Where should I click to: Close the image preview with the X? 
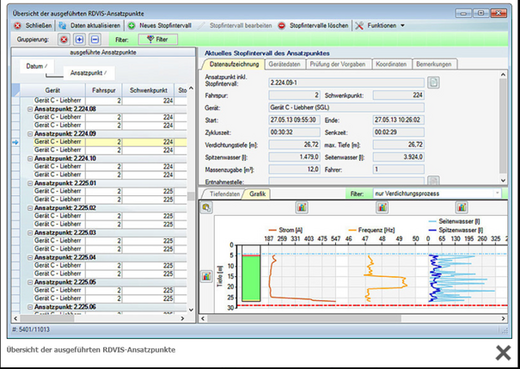[503, 353]
